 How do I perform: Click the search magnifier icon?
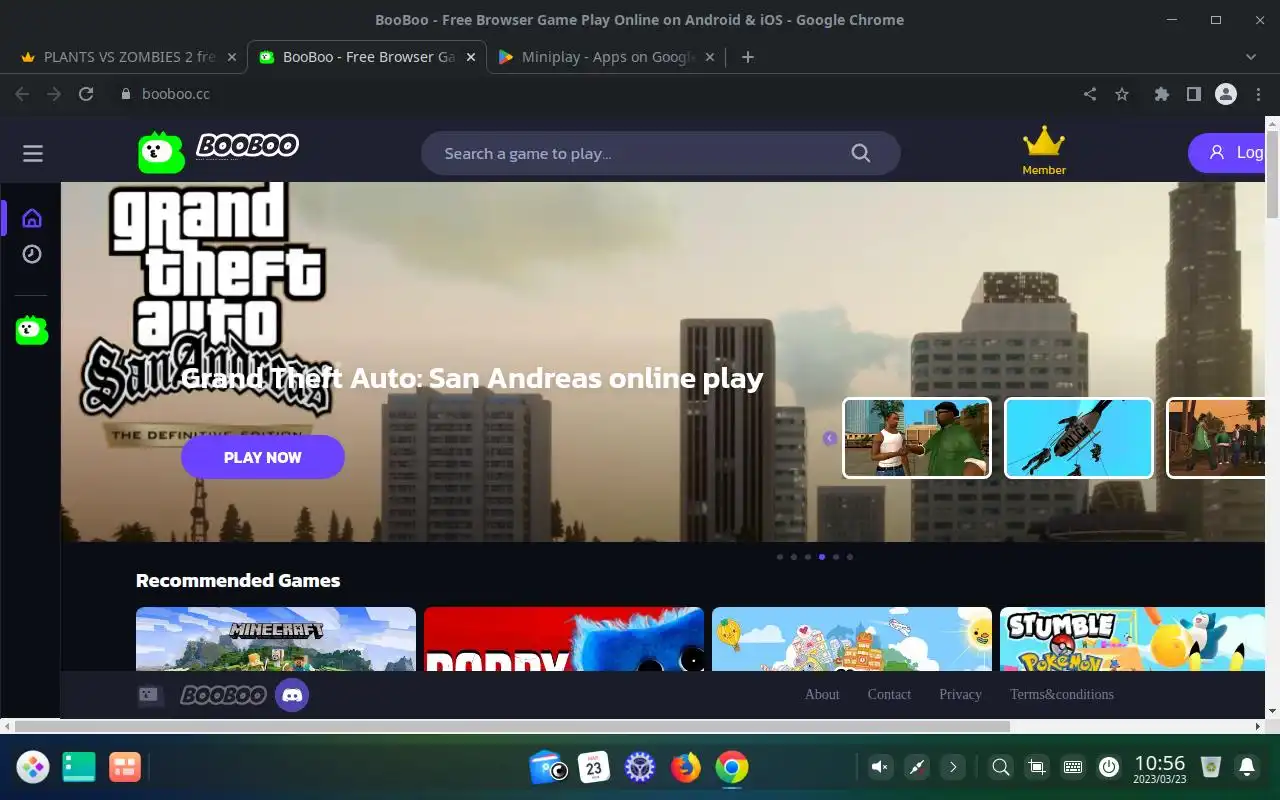coord(860,153)
